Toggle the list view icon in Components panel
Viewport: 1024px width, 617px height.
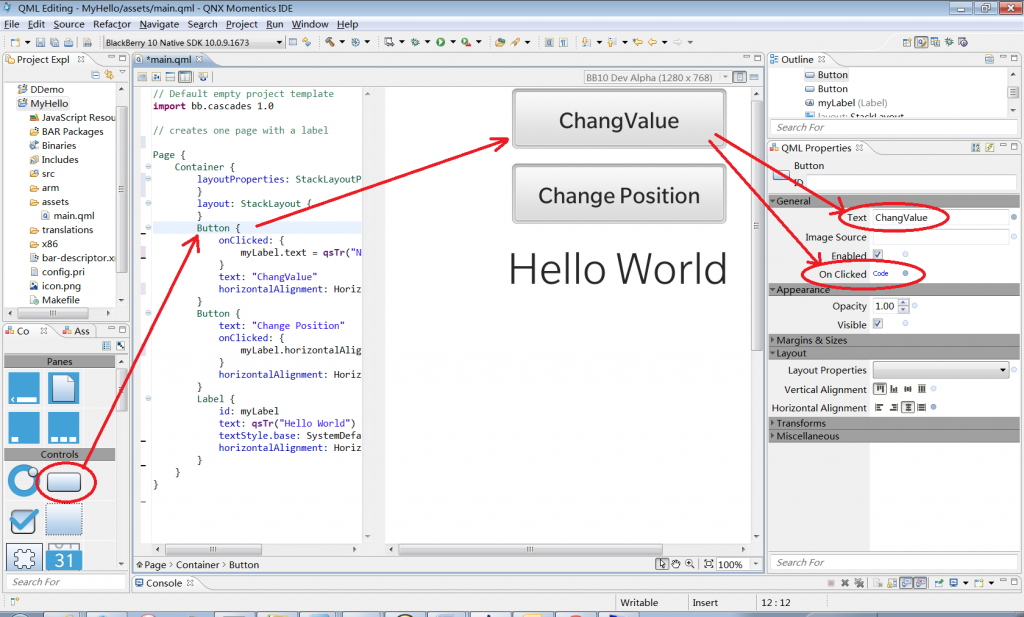coord(106,345)
